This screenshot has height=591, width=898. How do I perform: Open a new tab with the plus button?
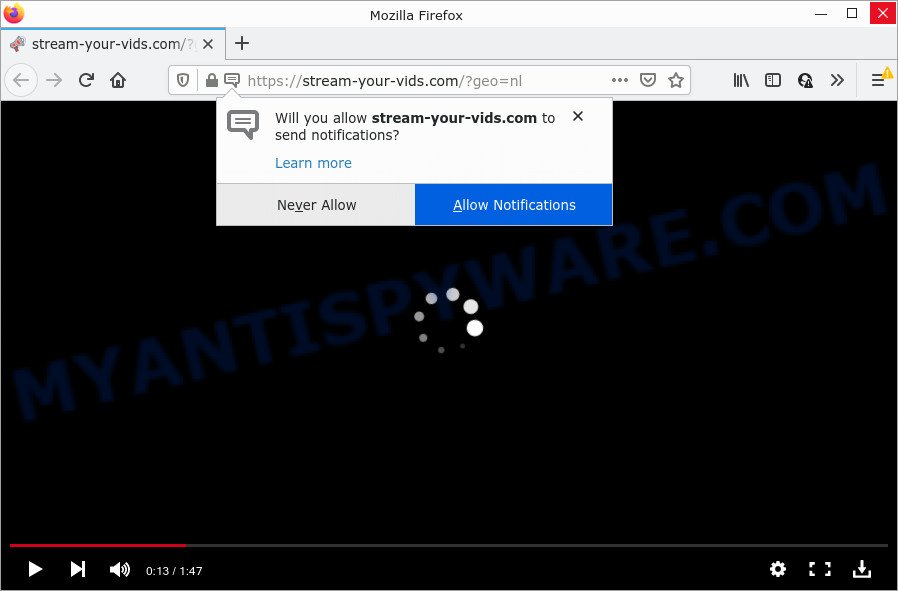242,43
